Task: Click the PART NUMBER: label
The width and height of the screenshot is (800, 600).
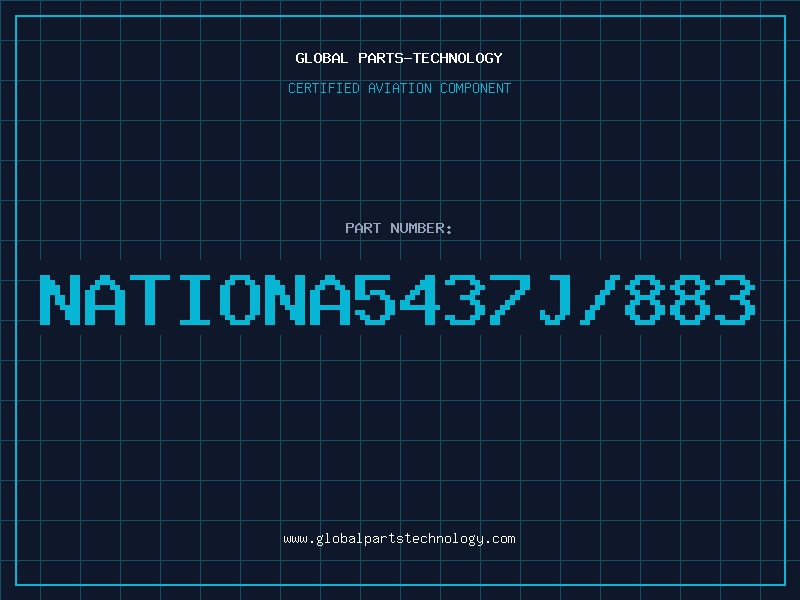Action: [x=399, y=228]
